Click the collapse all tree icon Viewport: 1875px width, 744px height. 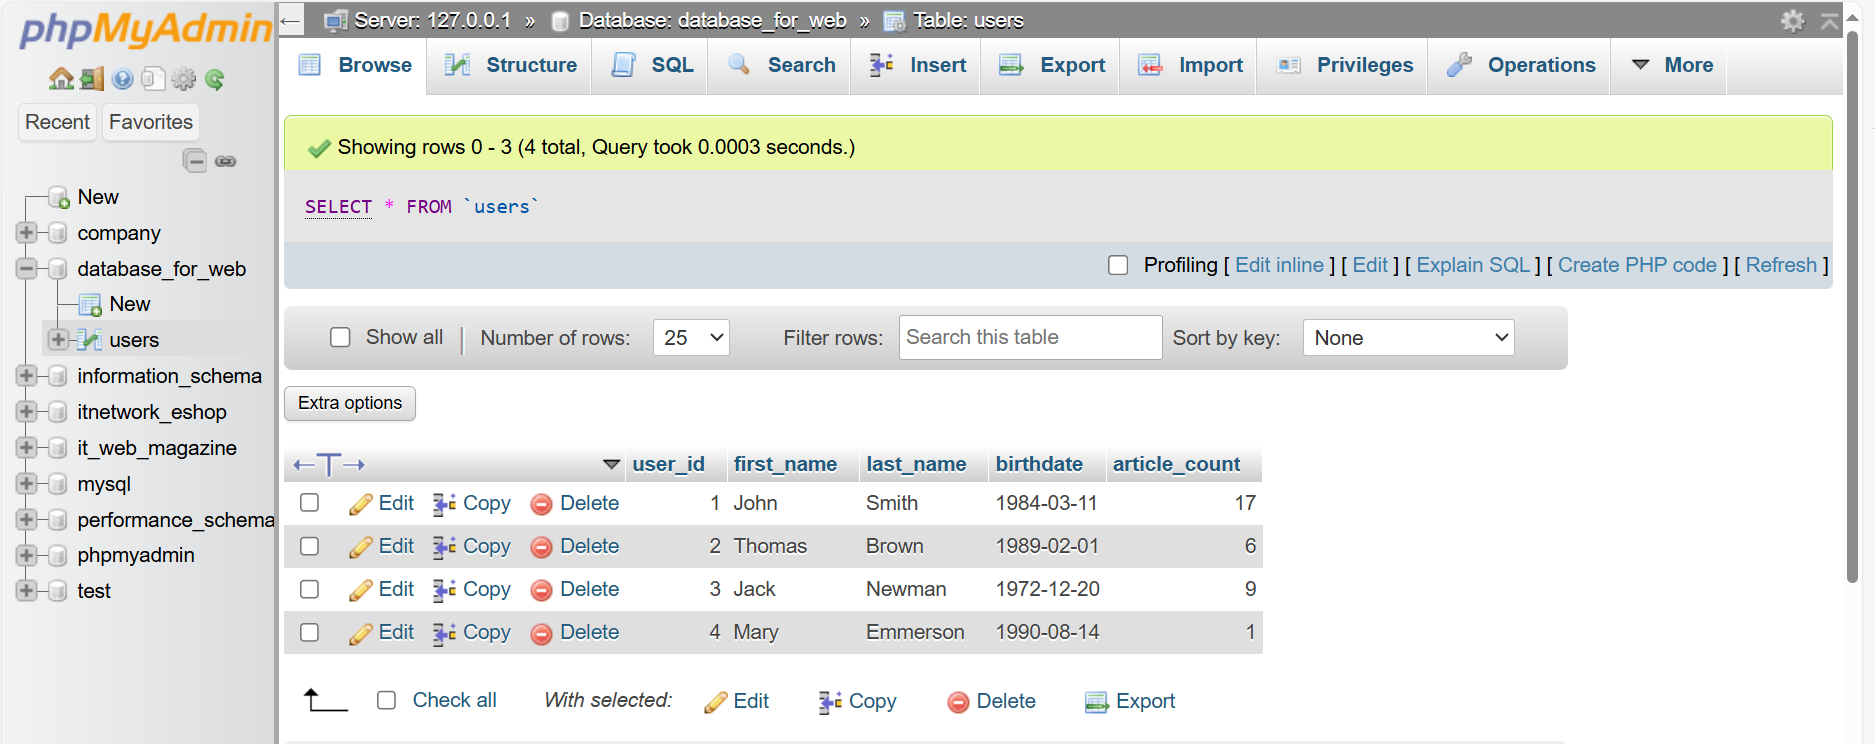point(195,161)
